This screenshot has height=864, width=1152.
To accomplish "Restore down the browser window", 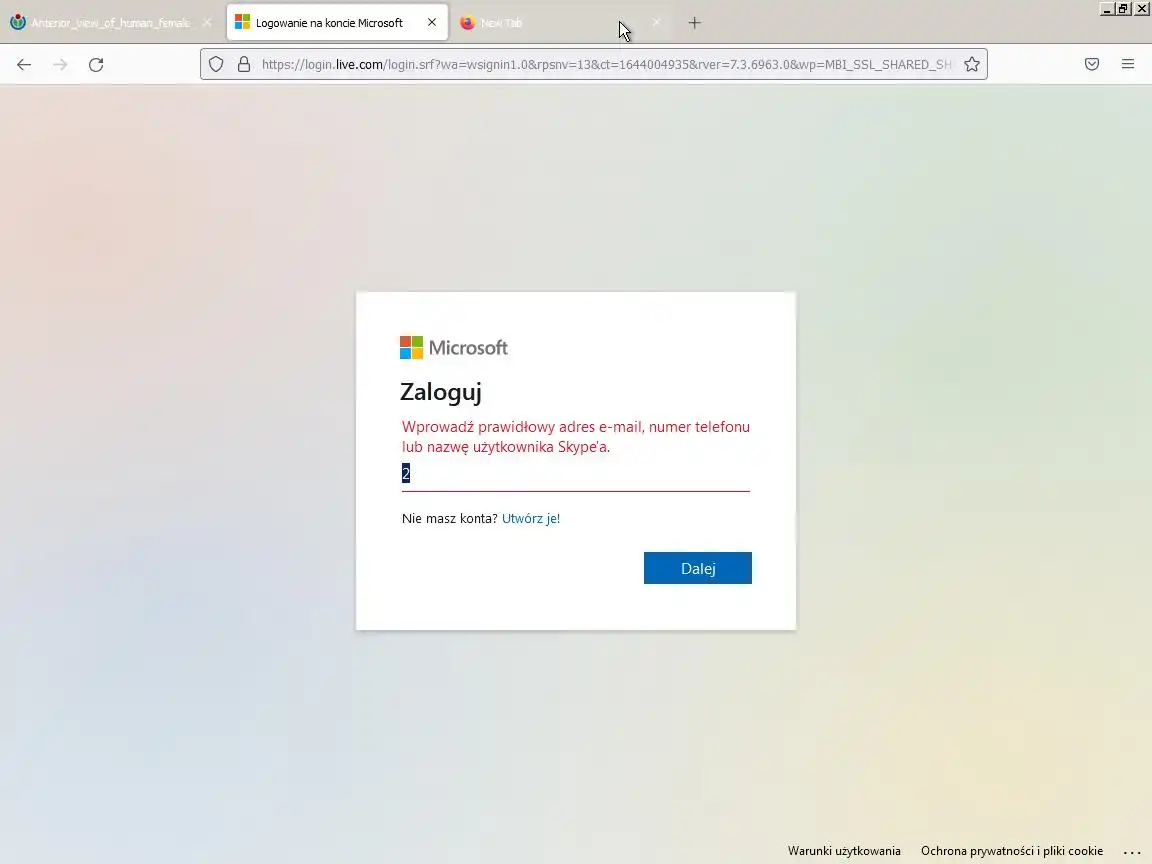I will [1123, 9].
